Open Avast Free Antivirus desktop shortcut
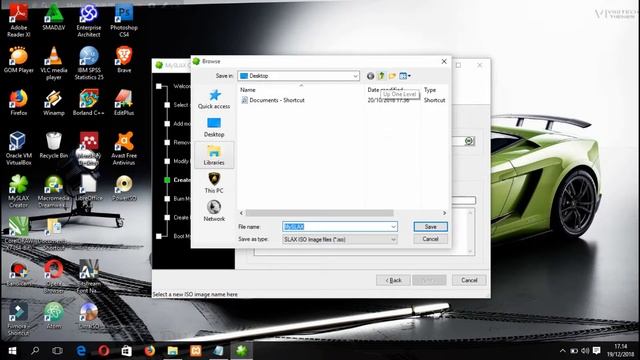Screen dimensions: 640x360 124,149
